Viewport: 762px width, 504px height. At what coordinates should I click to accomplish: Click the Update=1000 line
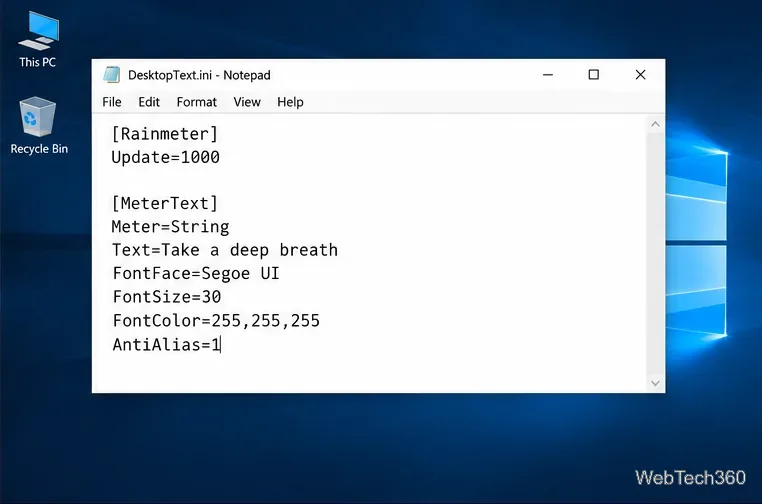[165, 157]
